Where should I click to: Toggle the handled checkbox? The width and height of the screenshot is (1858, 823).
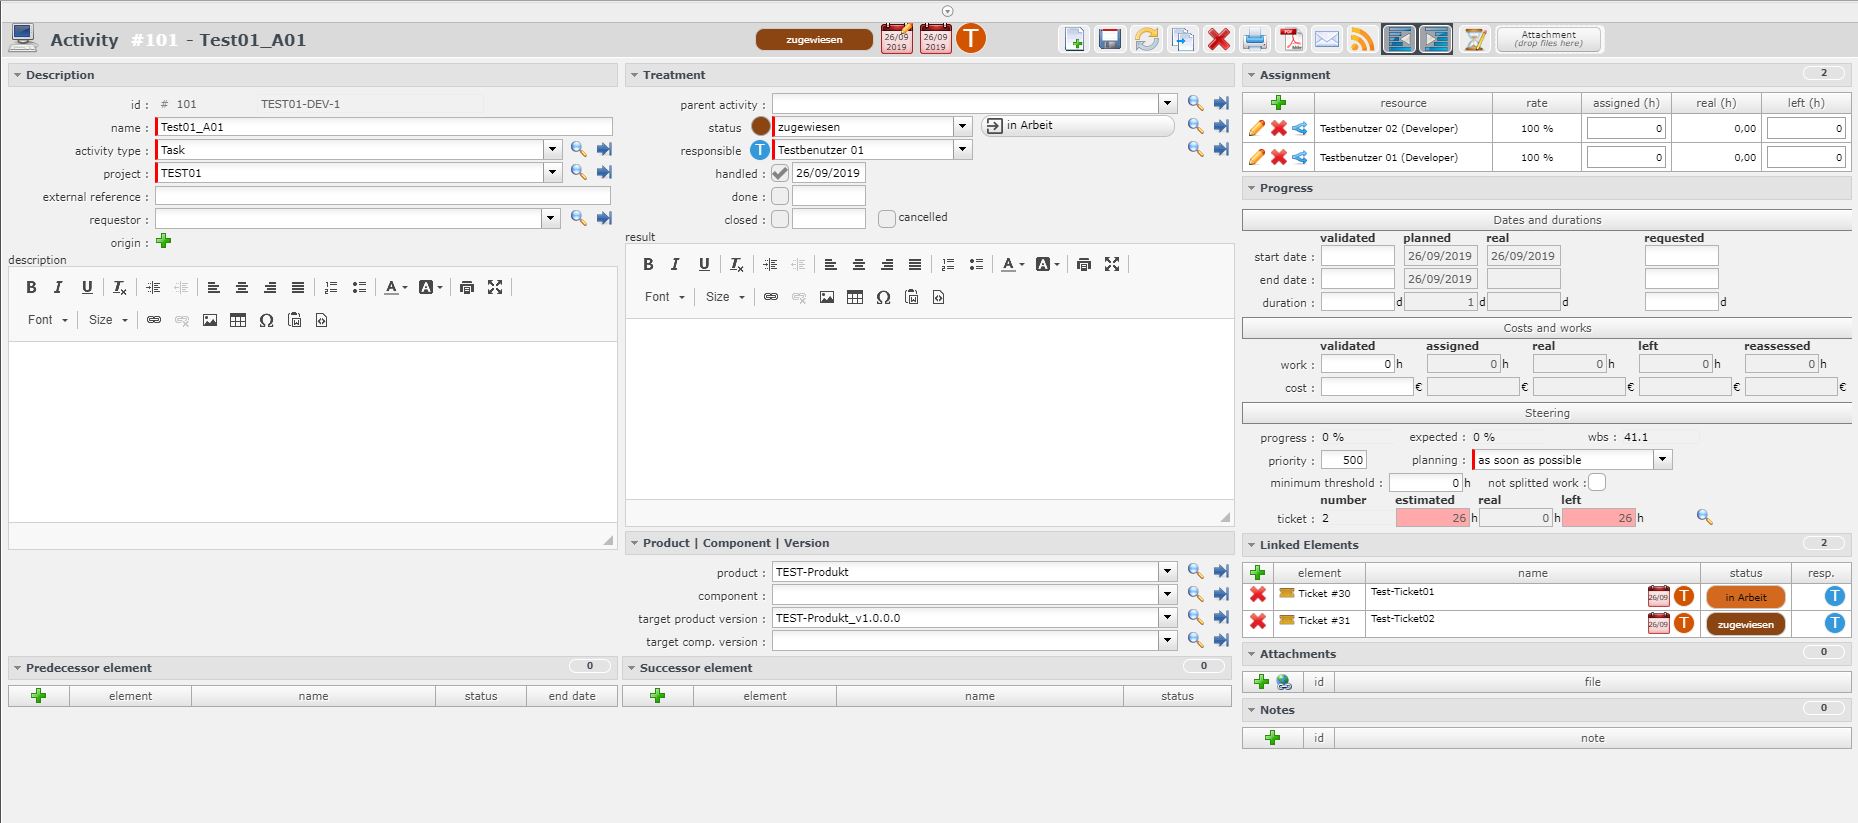[780, 173]
